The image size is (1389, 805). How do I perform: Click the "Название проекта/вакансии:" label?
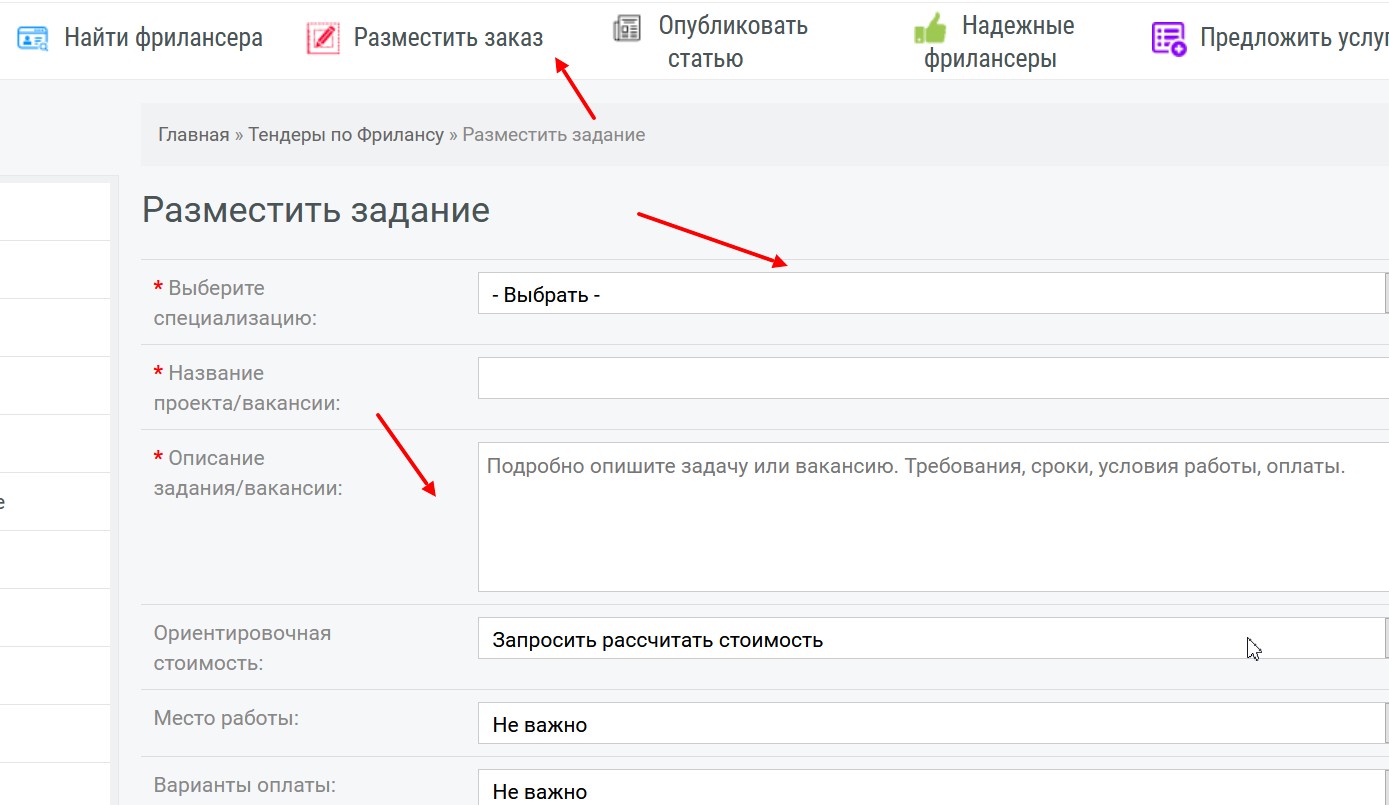pyautogui.click(x=246, y=388)
